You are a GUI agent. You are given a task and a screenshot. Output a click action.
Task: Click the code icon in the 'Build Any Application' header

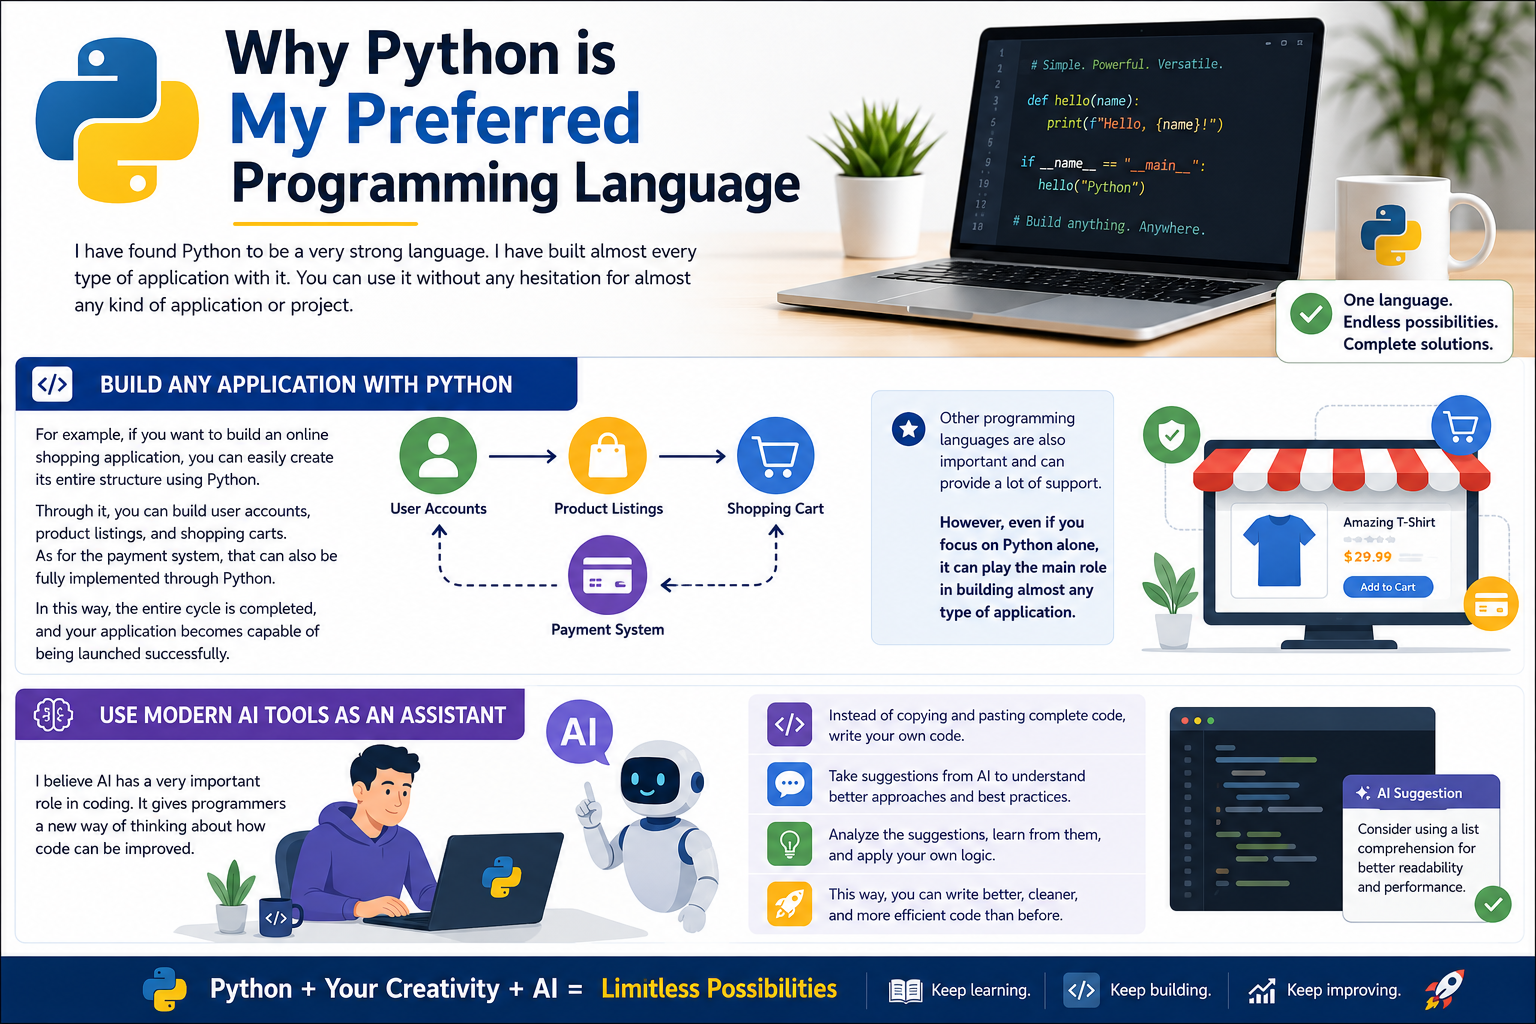coord(52,384)
